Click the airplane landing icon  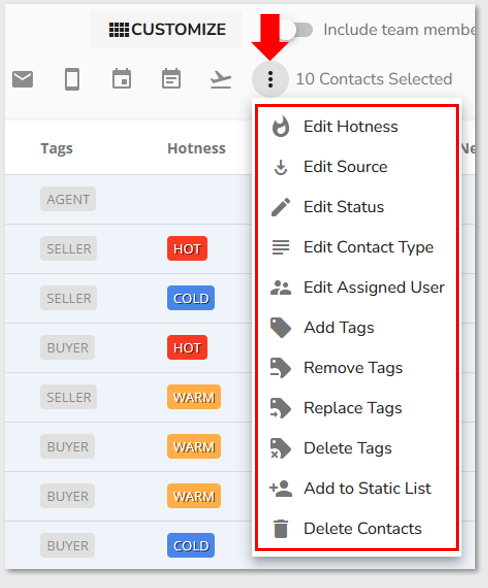tap(221, 80)
